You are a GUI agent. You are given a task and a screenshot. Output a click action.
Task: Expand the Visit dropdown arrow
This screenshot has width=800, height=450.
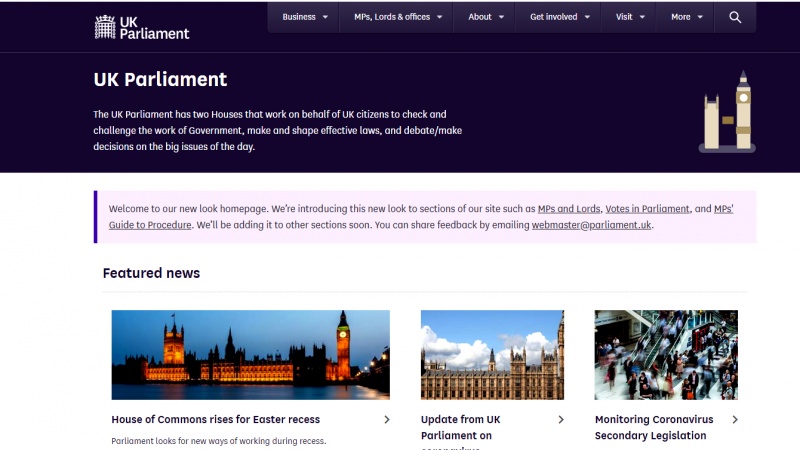[642, 17]
